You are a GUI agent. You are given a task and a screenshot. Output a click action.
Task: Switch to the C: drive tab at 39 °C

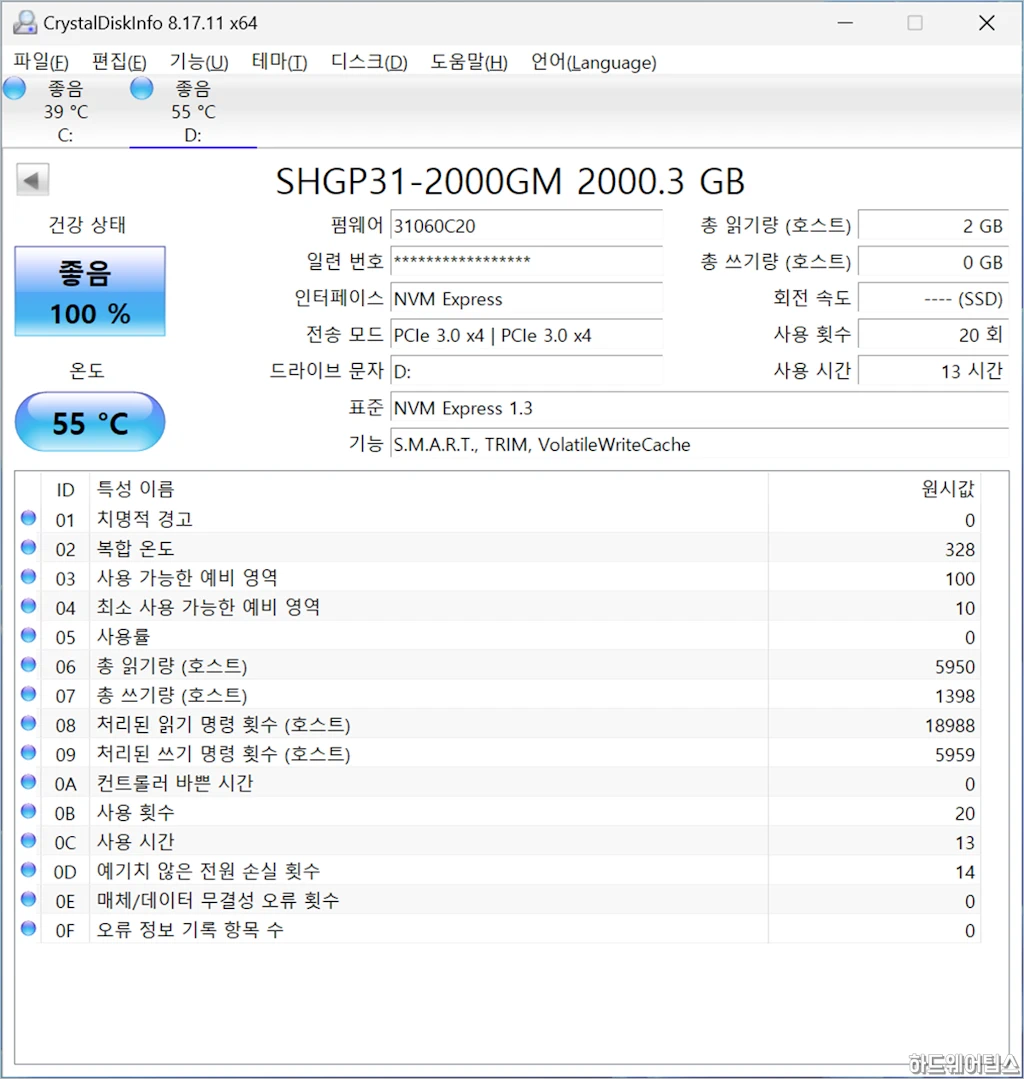(65, 111)
